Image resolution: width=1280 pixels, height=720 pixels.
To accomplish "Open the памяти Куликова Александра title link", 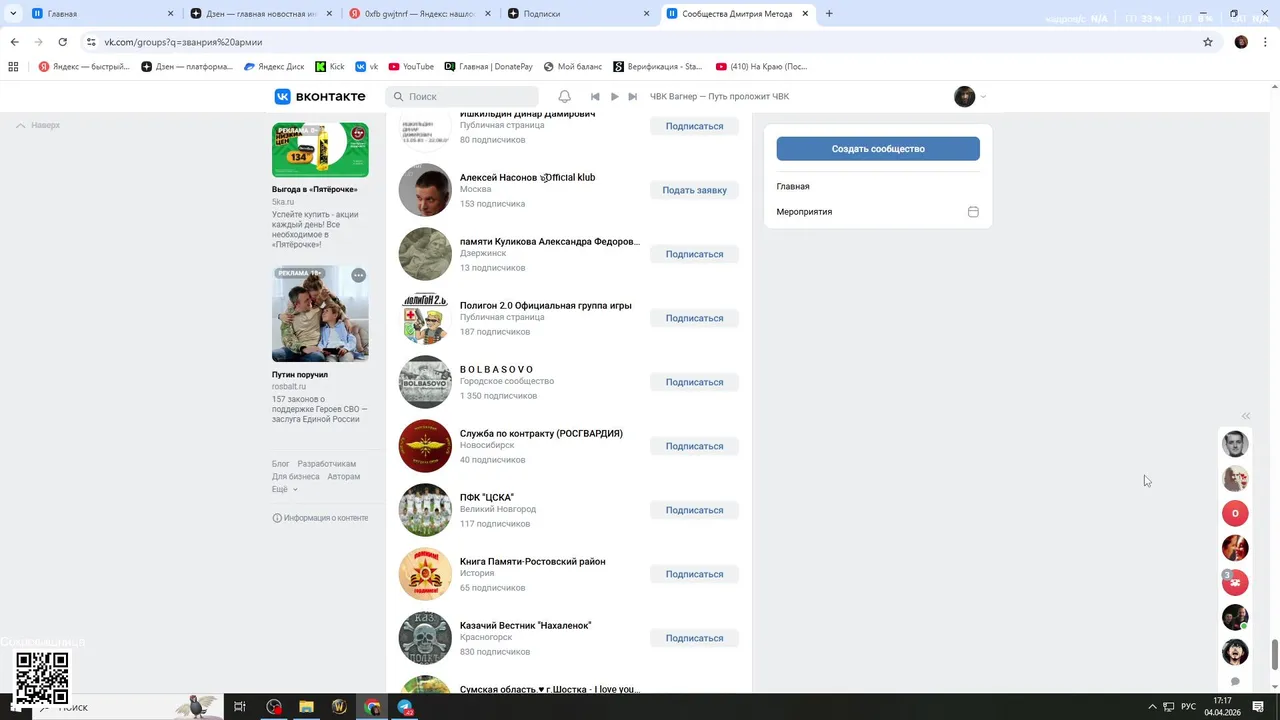I will (549, 242).
